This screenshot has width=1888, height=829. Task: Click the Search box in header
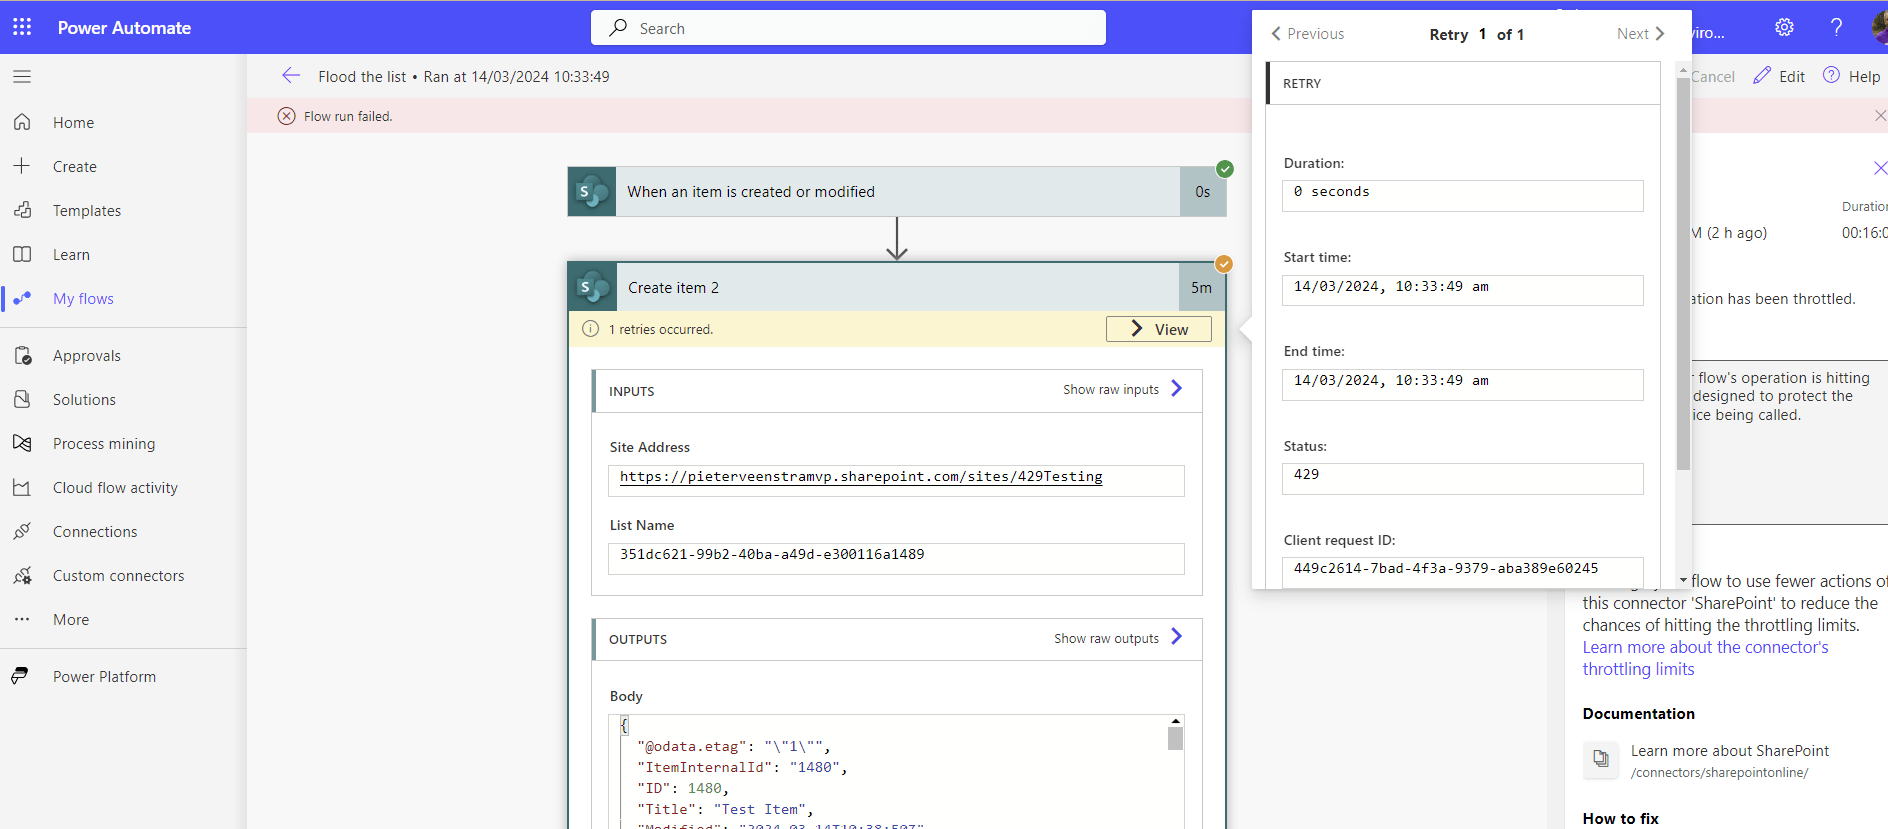point(848,28)
